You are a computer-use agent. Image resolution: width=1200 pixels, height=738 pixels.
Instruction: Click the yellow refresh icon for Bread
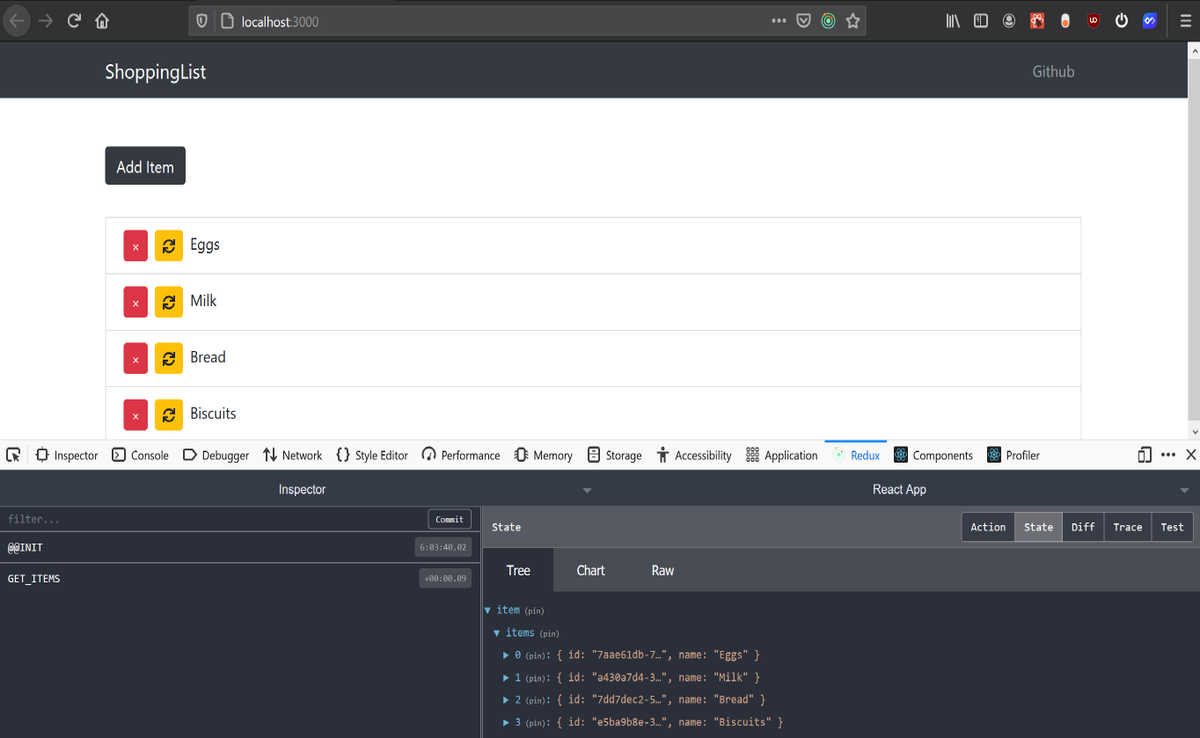[169, 358]
